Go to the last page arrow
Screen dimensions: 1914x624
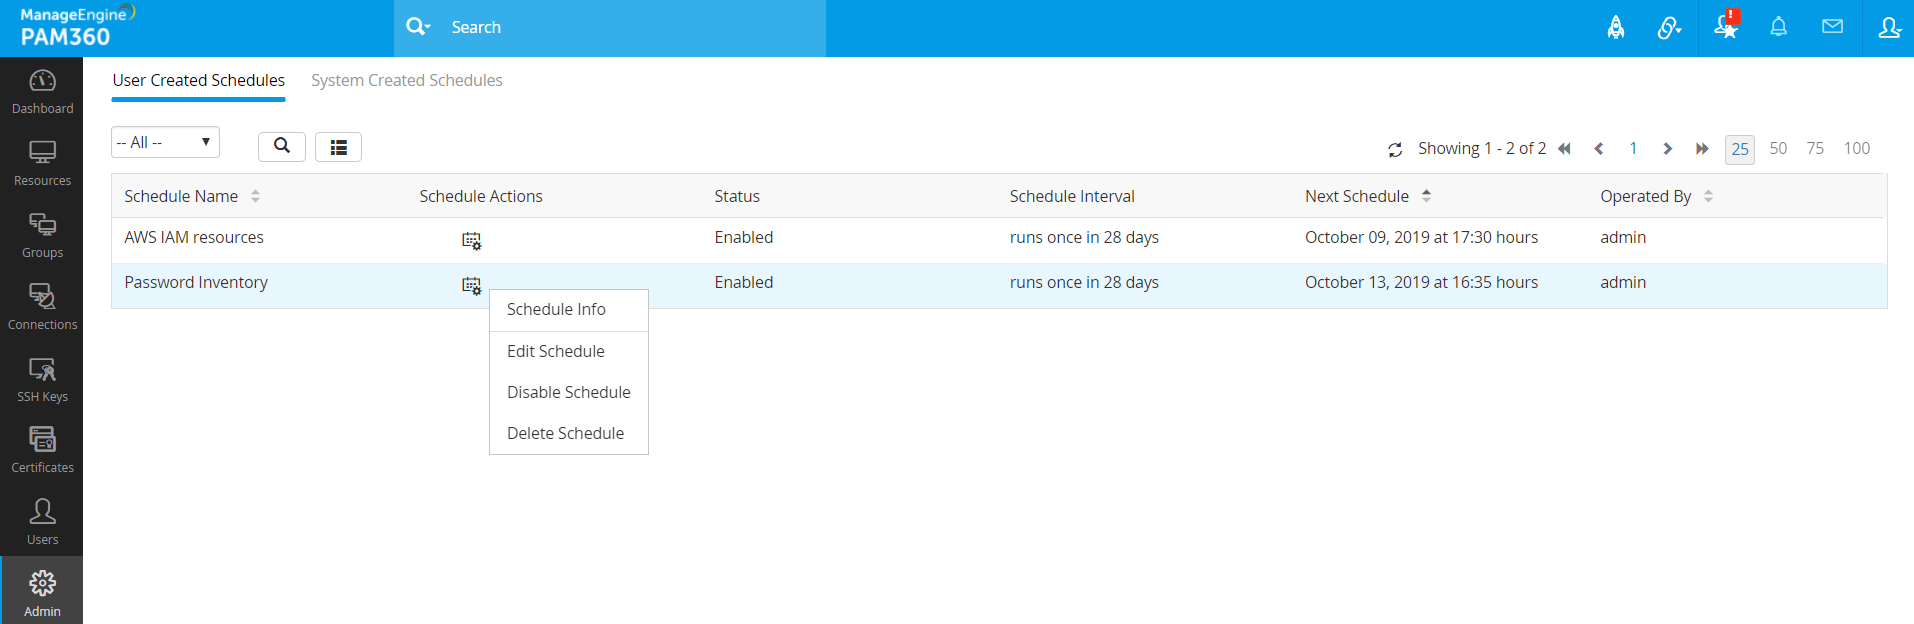[1702, 149]
